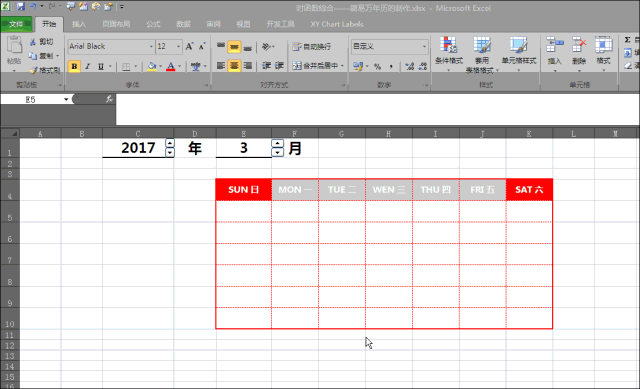640x389 pixels.
Task: Toggle center horizontal alignment
Action: coord(234,66)
